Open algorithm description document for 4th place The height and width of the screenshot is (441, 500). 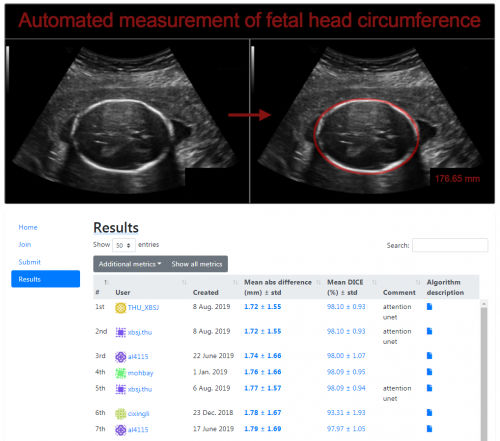coord(429,372)
